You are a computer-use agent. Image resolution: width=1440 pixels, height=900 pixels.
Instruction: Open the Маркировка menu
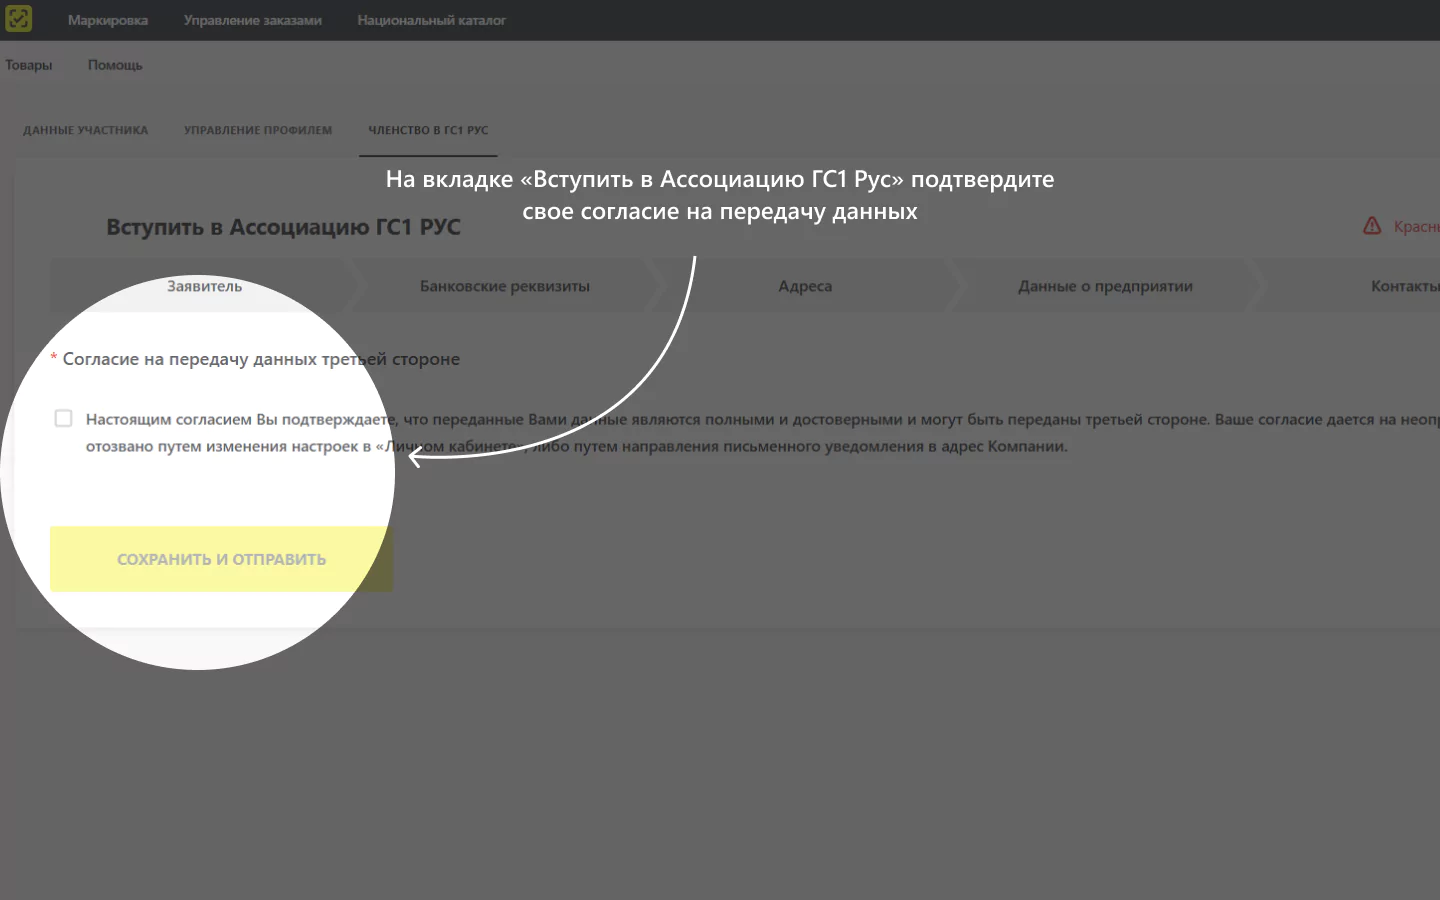(x=108, y=20)
